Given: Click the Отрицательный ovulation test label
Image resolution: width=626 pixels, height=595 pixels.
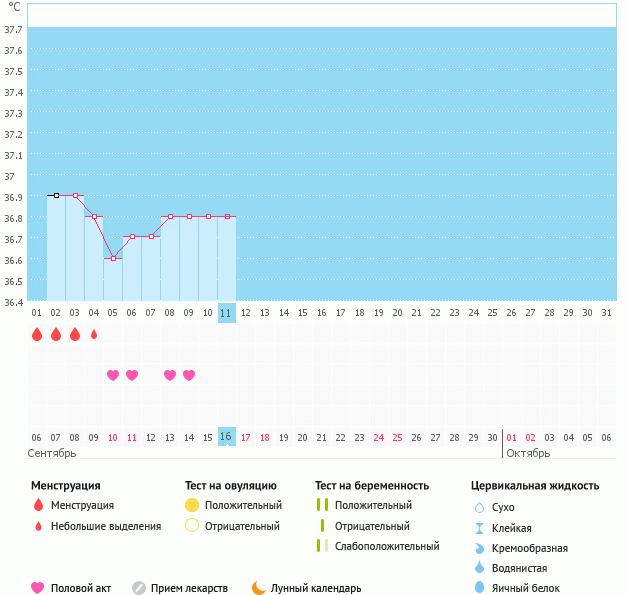Looking at the screenshot, I should click(243, 525).
